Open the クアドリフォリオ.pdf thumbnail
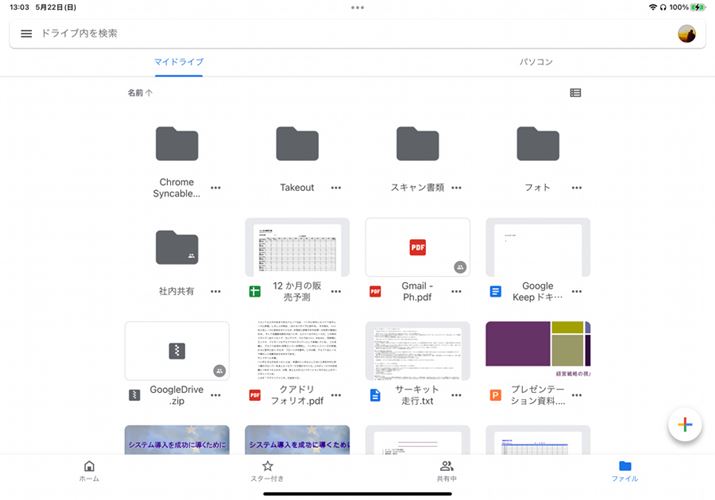This screenshot has width=715, height=500. click(x=297, y=351)
